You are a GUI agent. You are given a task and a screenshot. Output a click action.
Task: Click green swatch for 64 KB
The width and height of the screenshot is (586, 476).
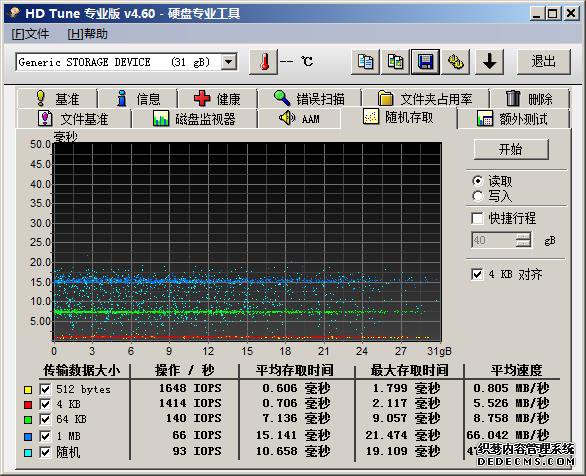tap(28, 420)
